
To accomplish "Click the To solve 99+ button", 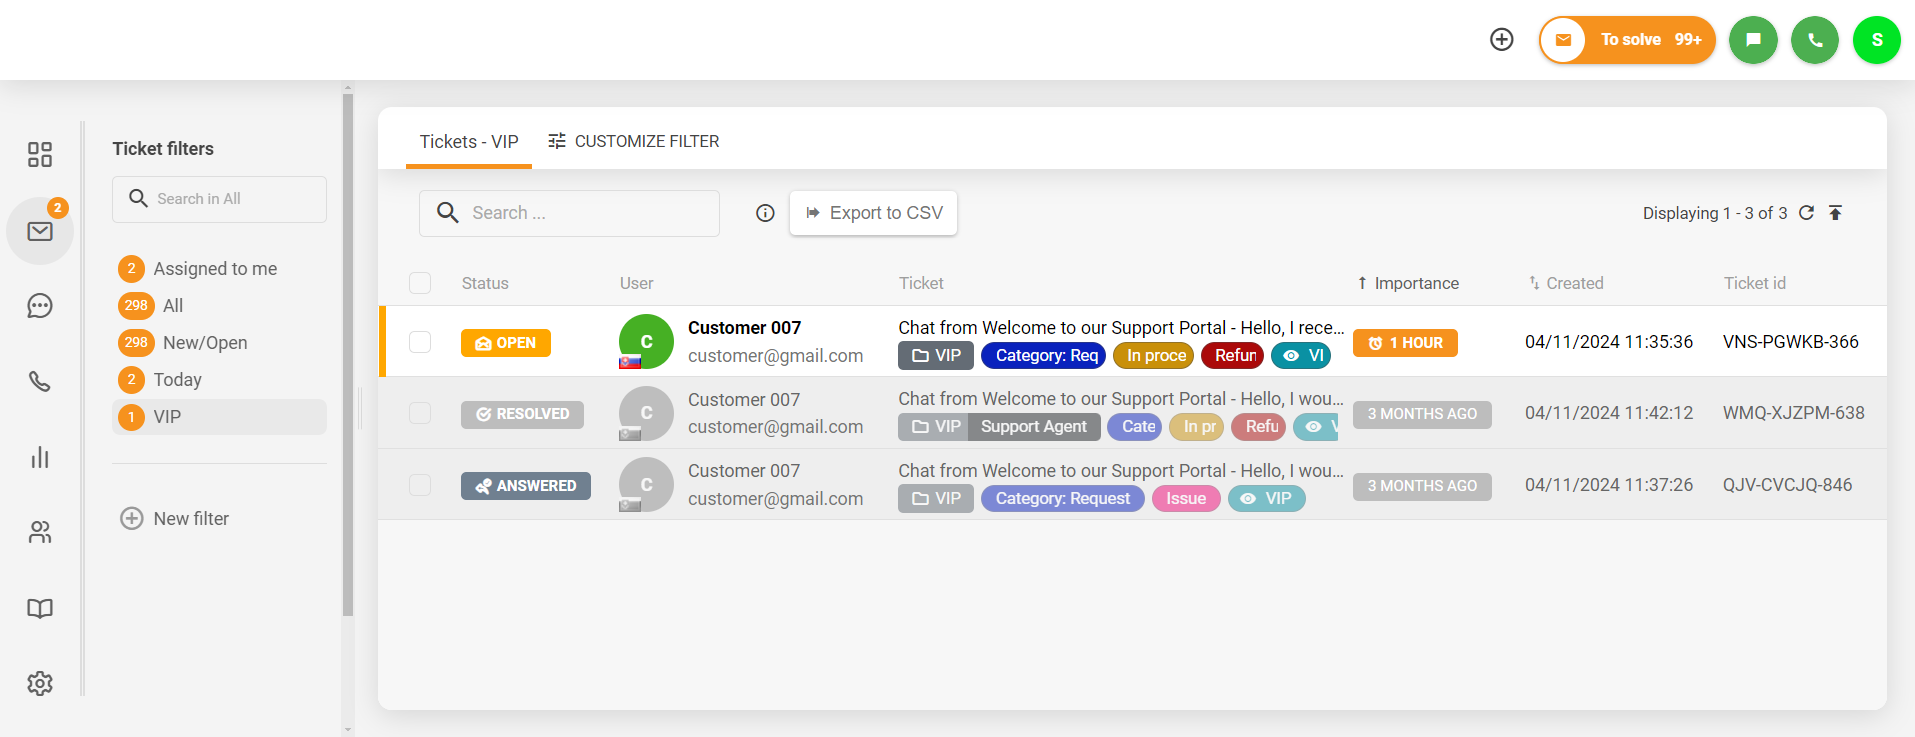I will click(1627, 40).
